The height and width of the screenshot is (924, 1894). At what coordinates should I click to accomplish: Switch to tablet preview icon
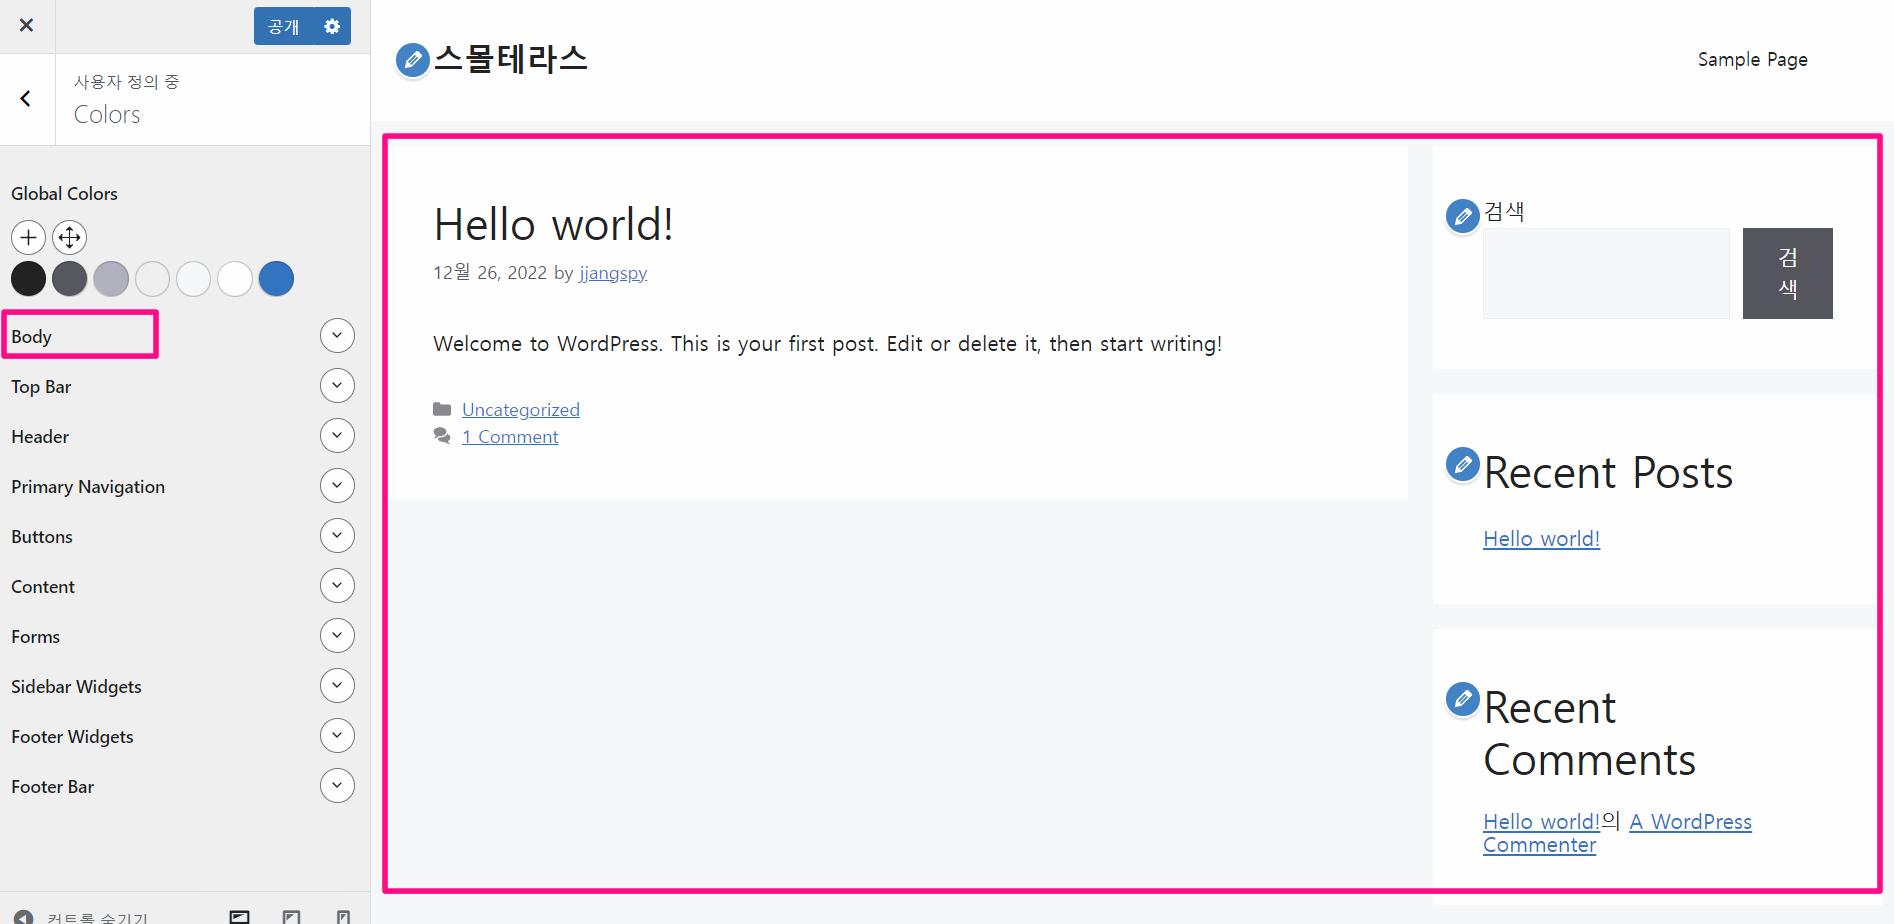pyautogui.click(x=292, y=916)
